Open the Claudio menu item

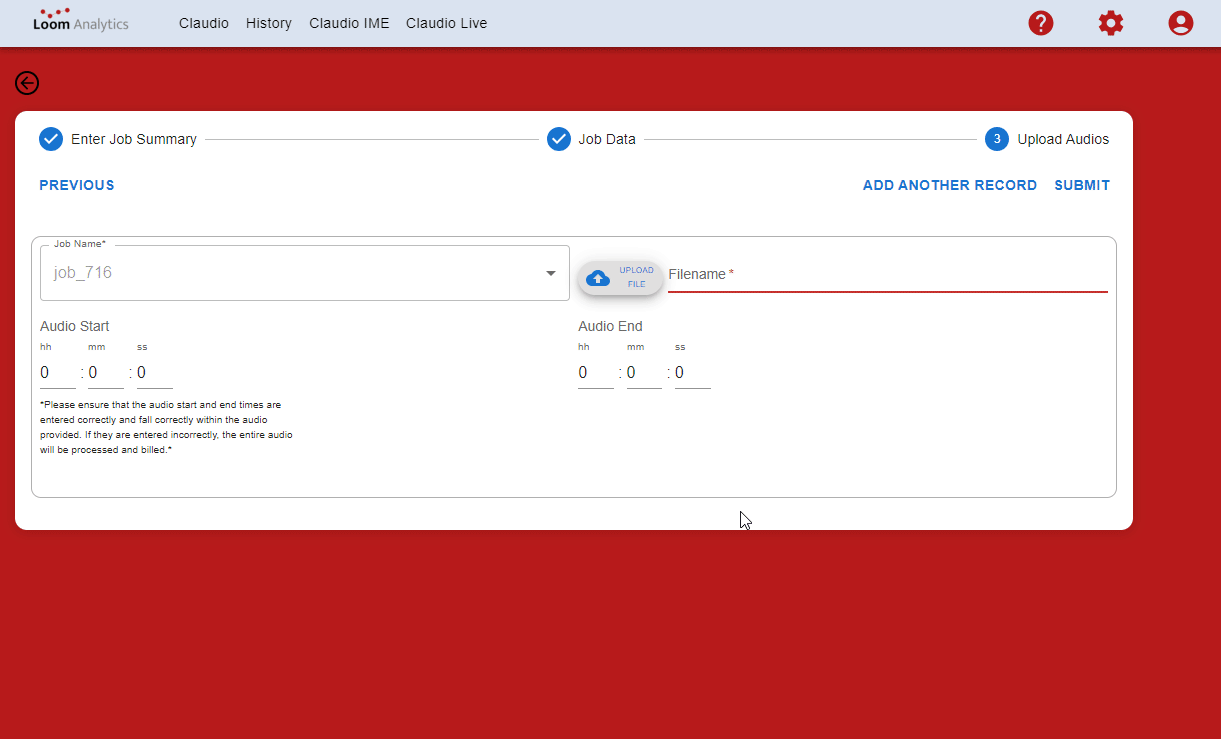[204, 23]
